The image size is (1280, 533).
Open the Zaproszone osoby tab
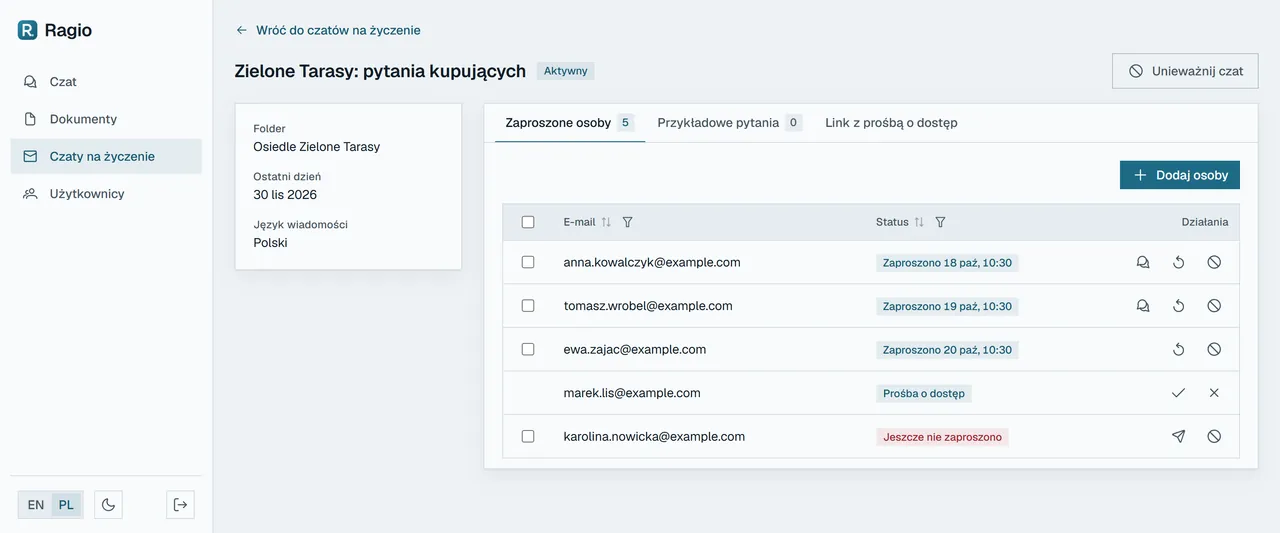click(569, 123)
